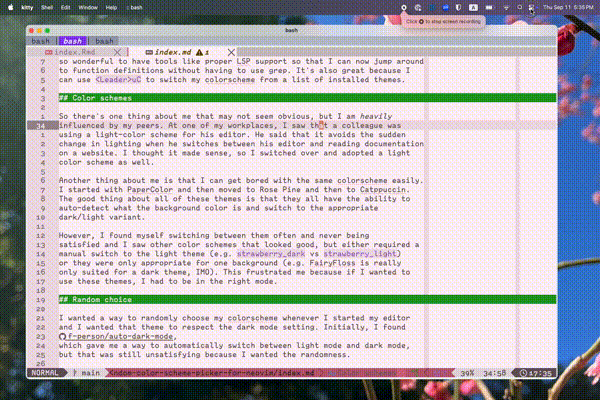Click the markdown file icon on index.md tab
Image resolution: width=600 pixels, height=400 pixels.
tap(149, 52)
